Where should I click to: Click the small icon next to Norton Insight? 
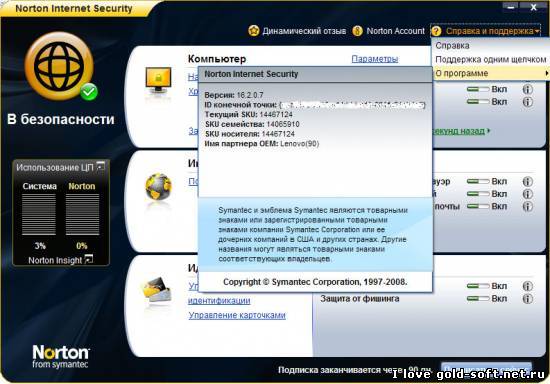[89, 259]
